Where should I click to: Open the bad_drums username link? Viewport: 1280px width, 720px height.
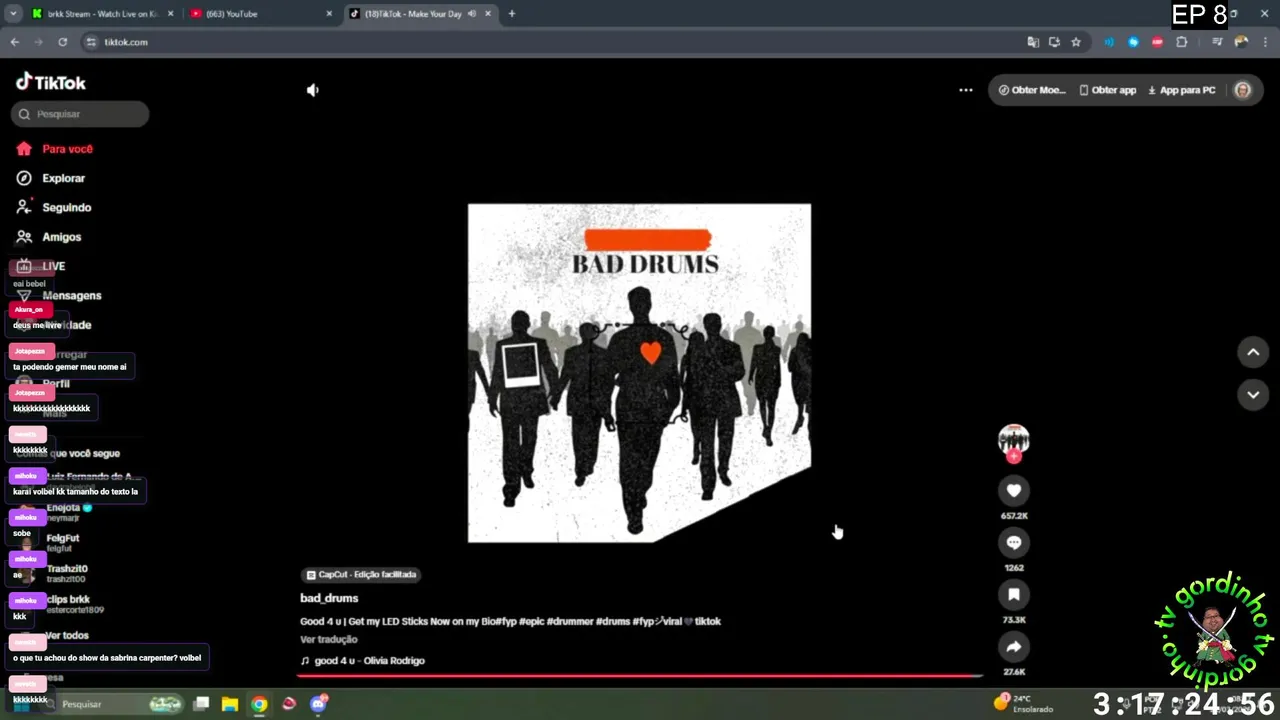point(329,598)
